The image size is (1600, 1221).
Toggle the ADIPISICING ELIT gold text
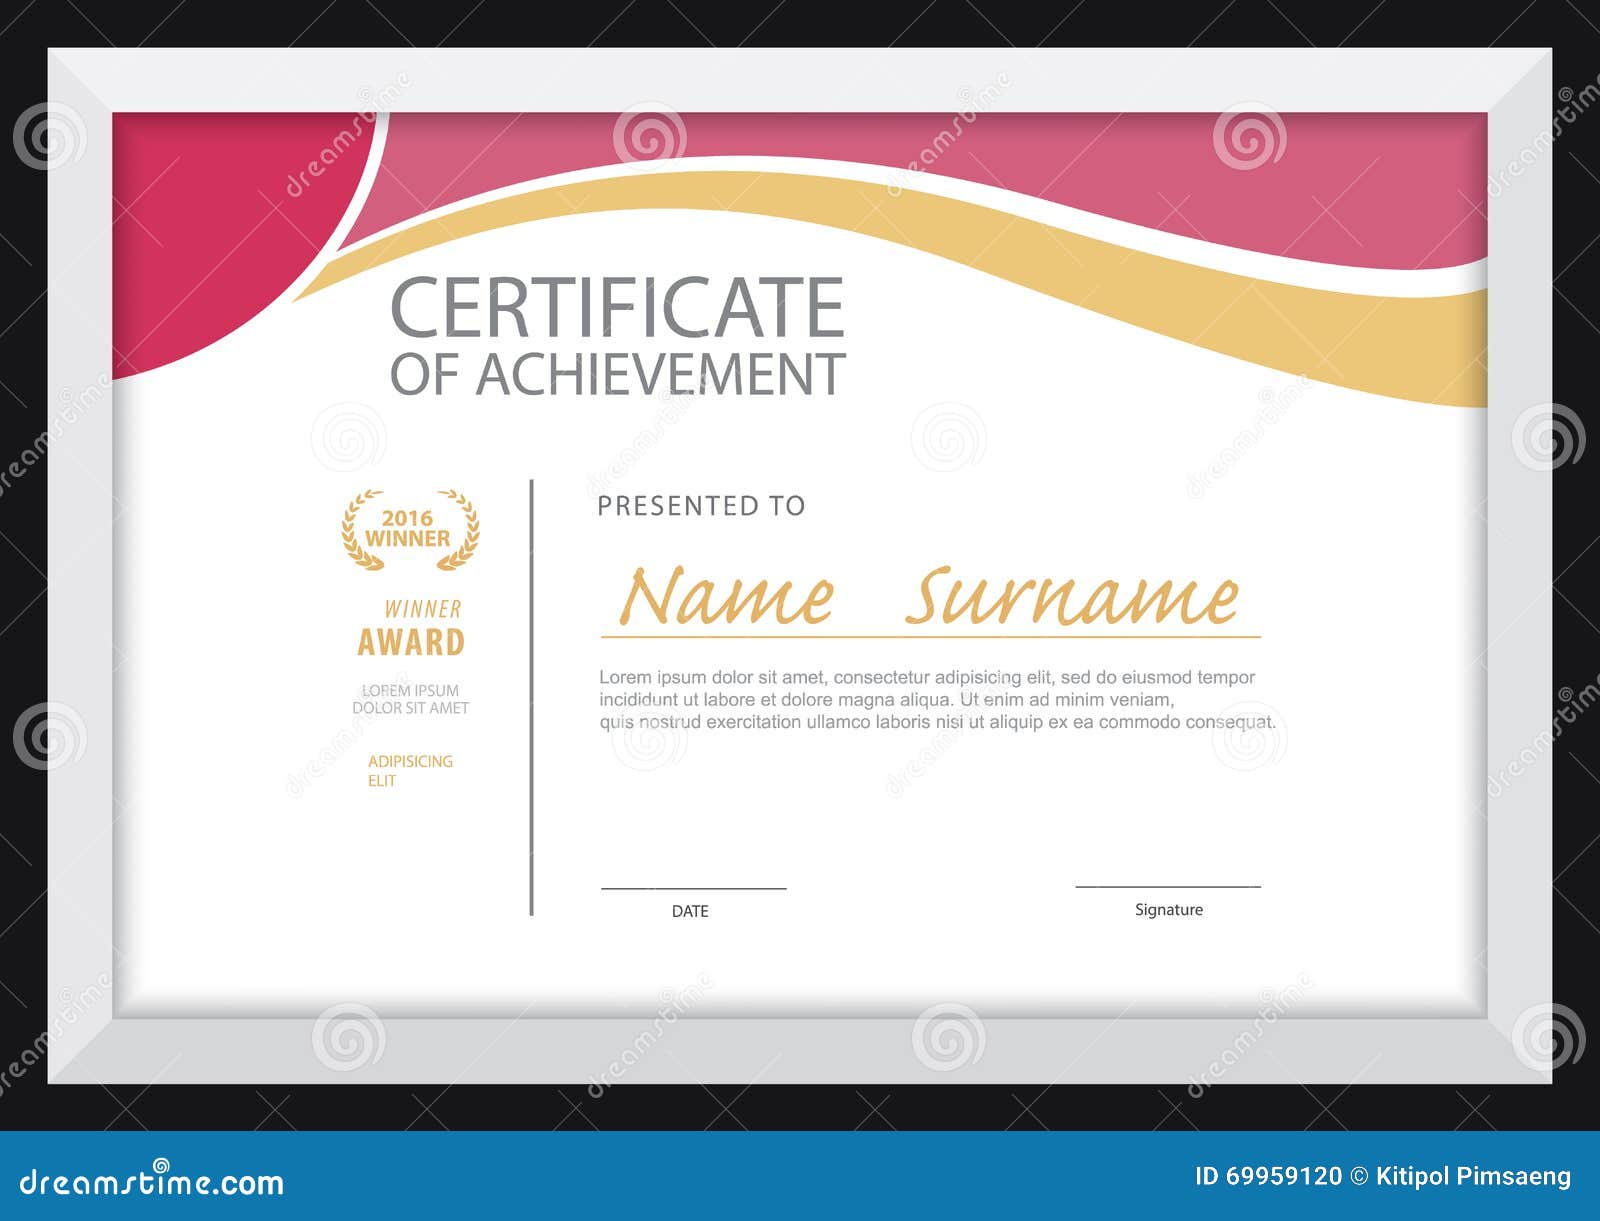point(410,772)
